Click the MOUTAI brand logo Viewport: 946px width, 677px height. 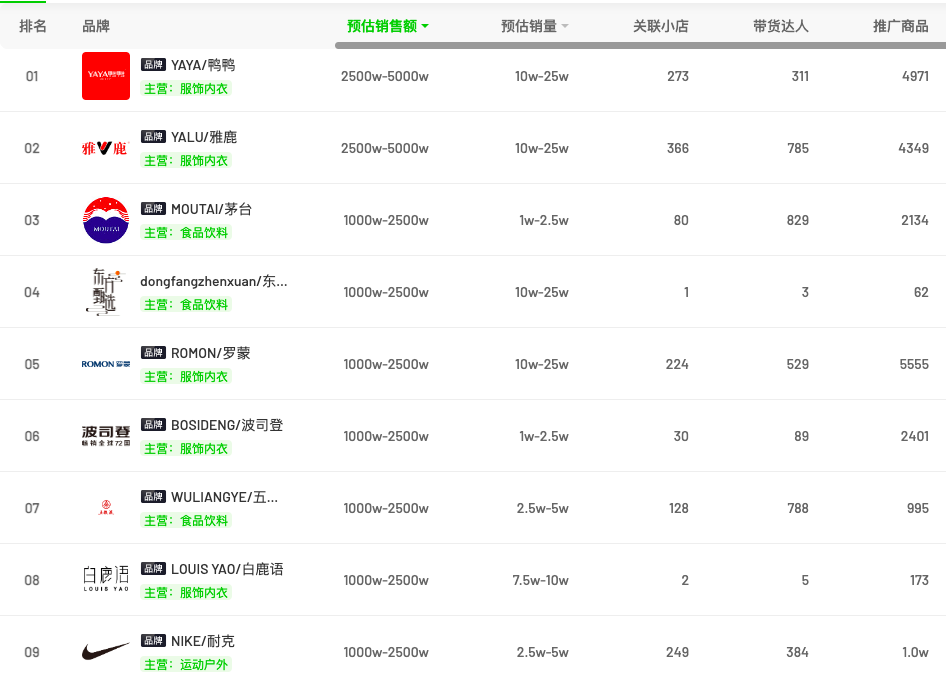pos(106,220)
